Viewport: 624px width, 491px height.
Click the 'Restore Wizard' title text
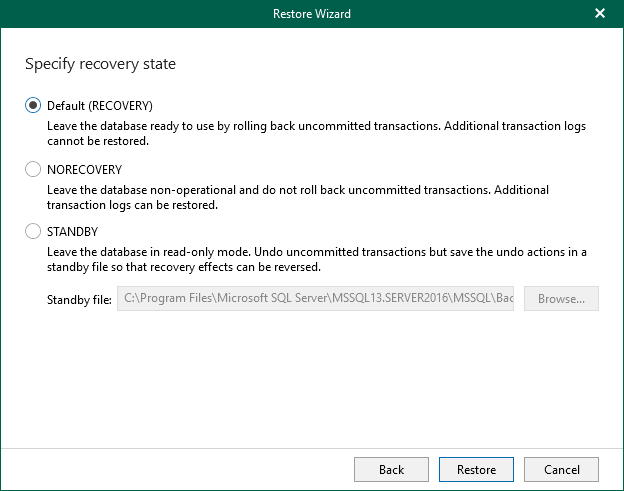pyautogui.click(x=312, y=14)
